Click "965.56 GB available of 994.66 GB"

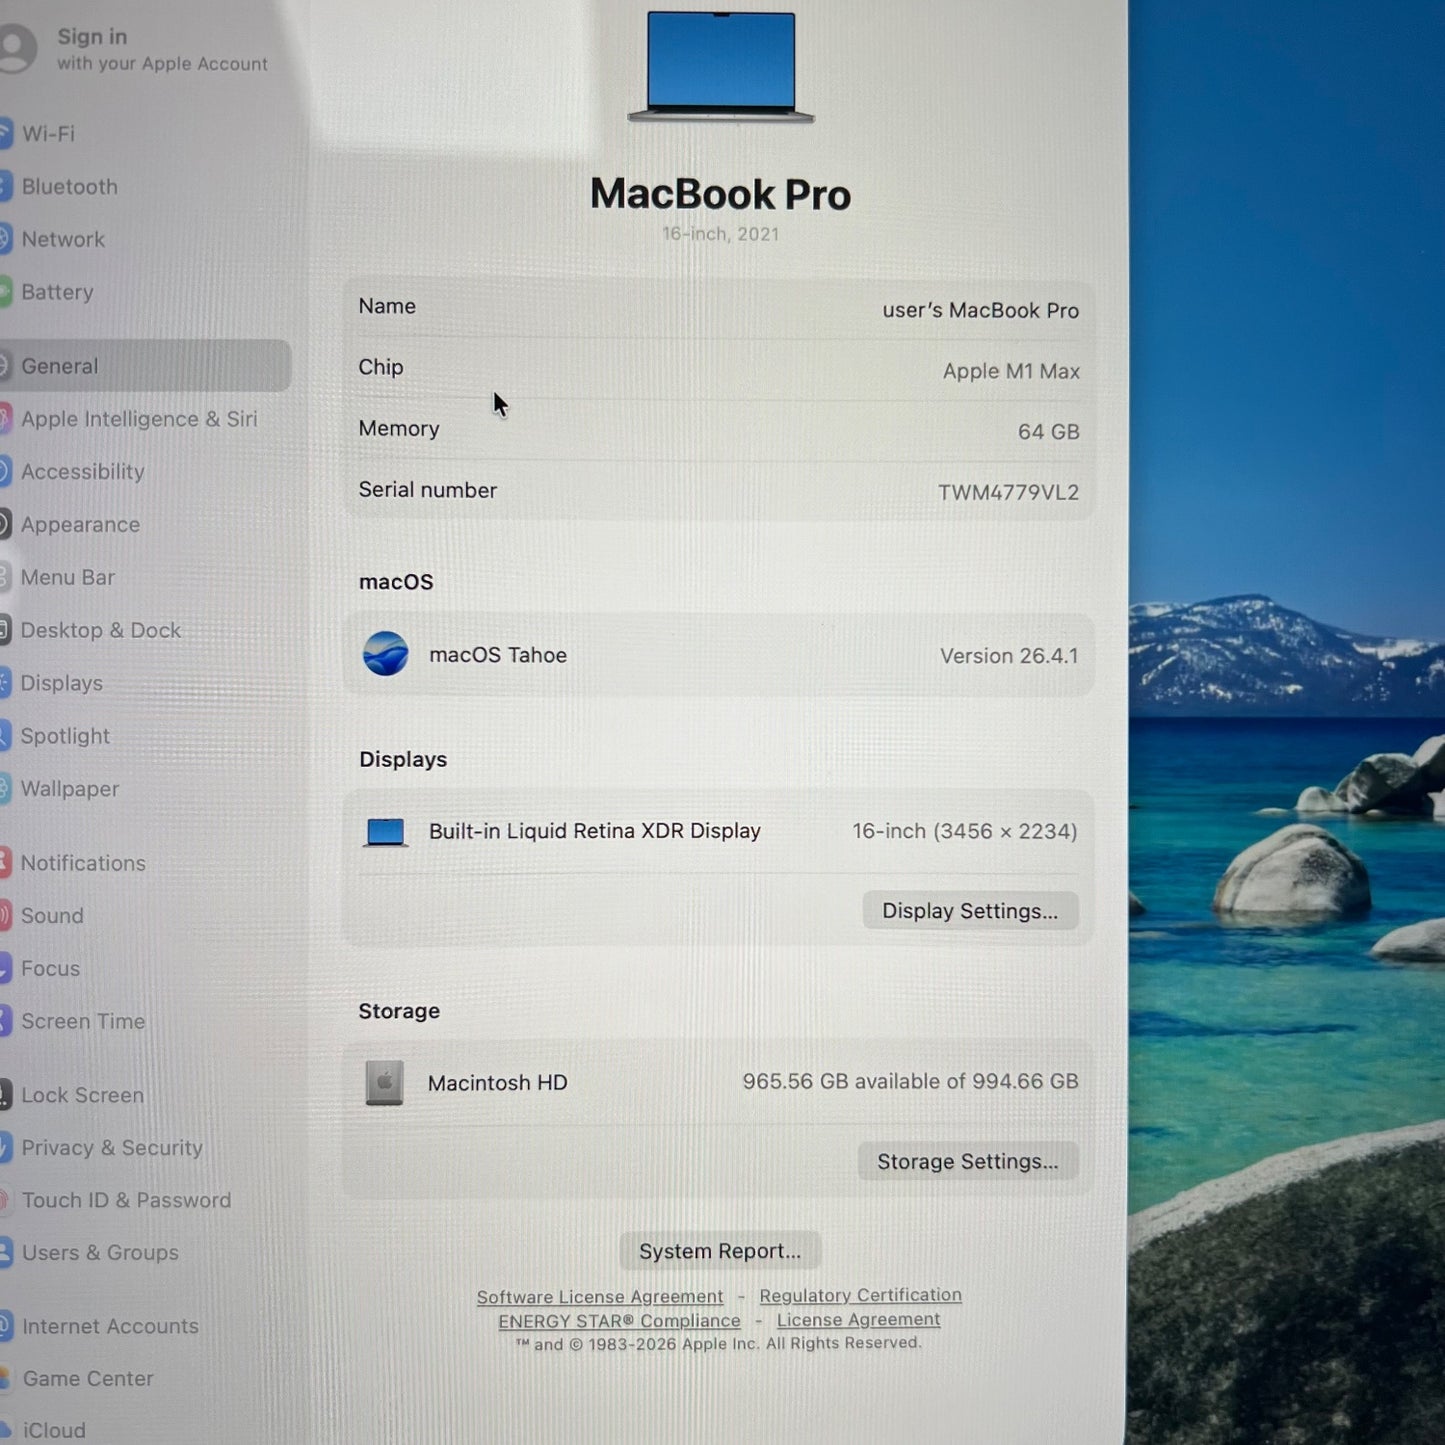910,1082
